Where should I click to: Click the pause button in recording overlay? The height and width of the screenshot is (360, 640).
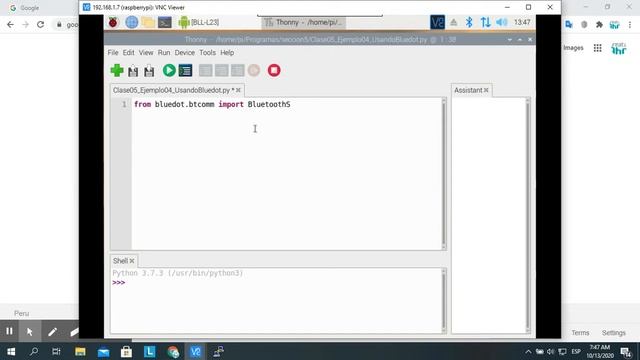[9, 331]
